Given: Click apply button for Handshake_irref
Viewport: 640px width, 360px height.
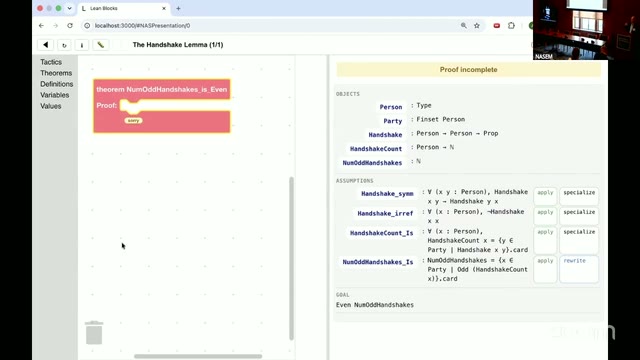Looking at the screenshot, I should (545, 216).
